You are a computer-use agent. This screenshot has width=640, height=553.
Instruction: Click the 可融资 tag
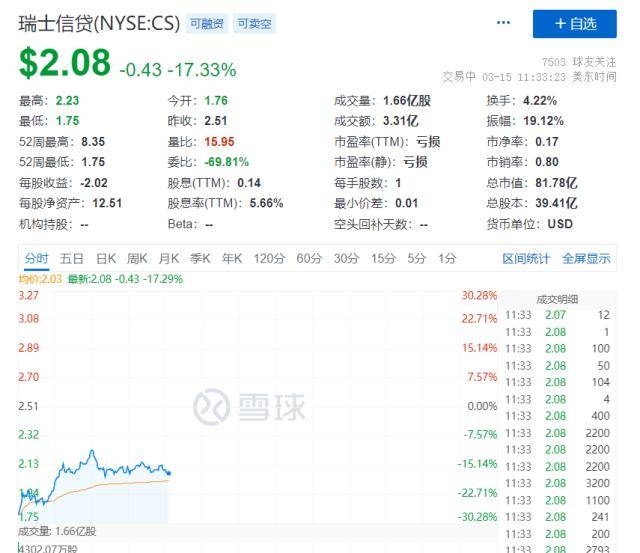[x=206, y=23]
